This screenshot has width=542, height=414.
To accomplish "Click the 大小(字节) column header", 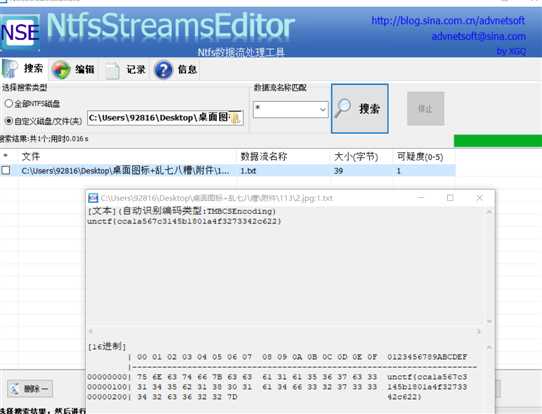I will point(356,157).
